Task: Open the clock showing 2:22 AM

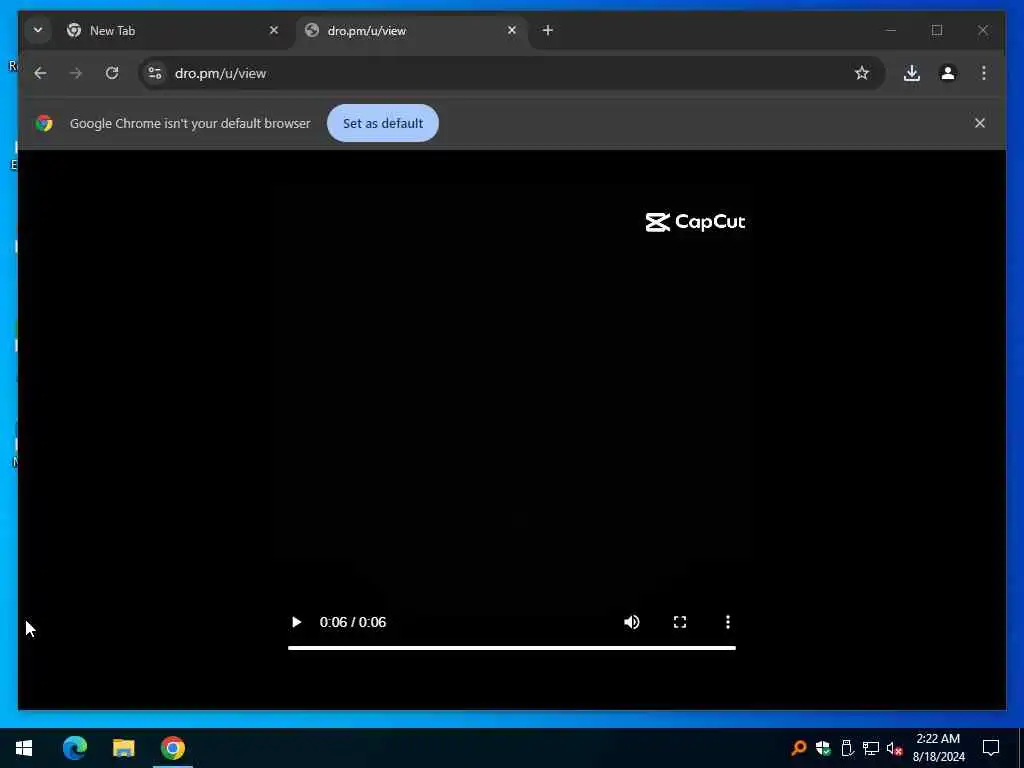Action: coord(938,748)
